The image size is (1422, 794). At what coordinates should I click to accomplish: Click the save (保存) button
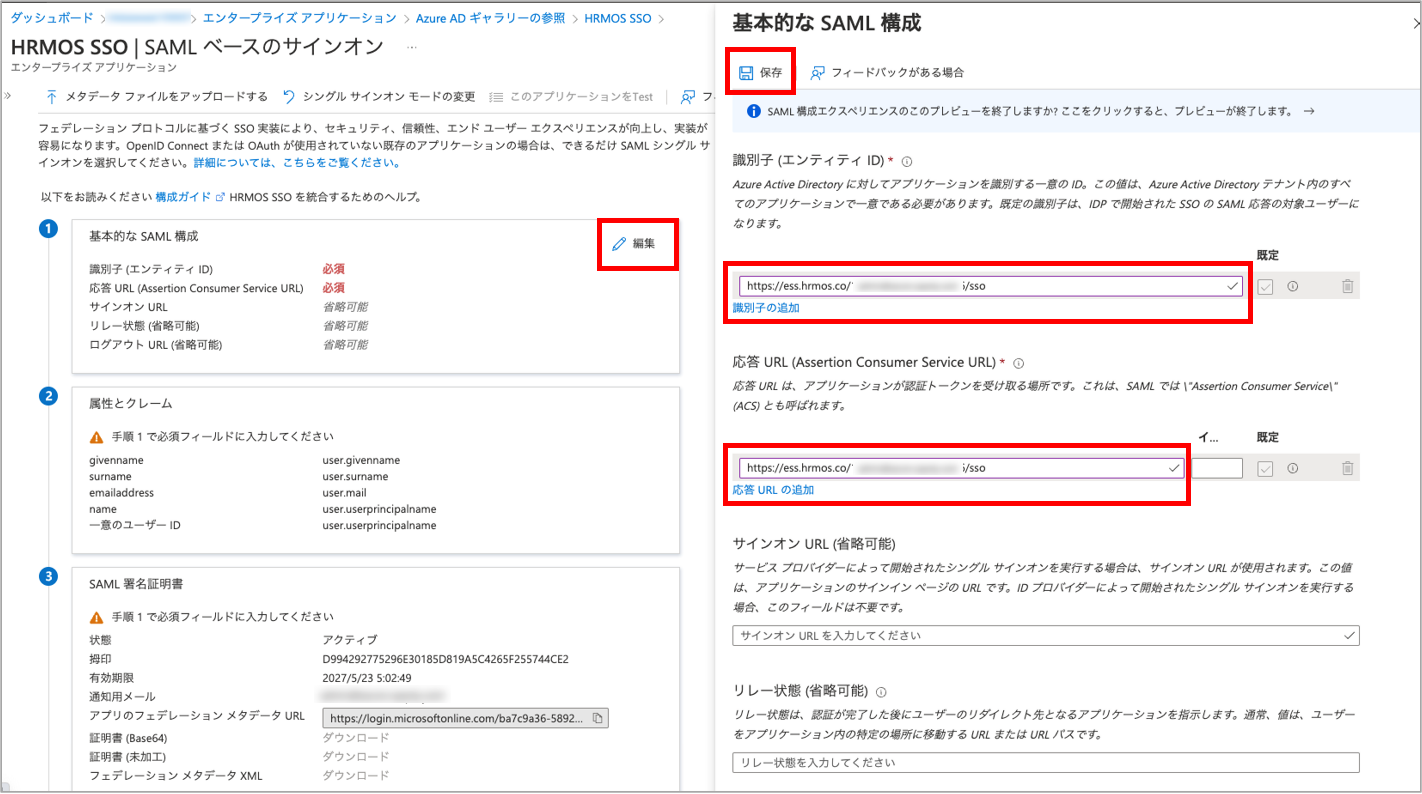(x=760, y=72)
